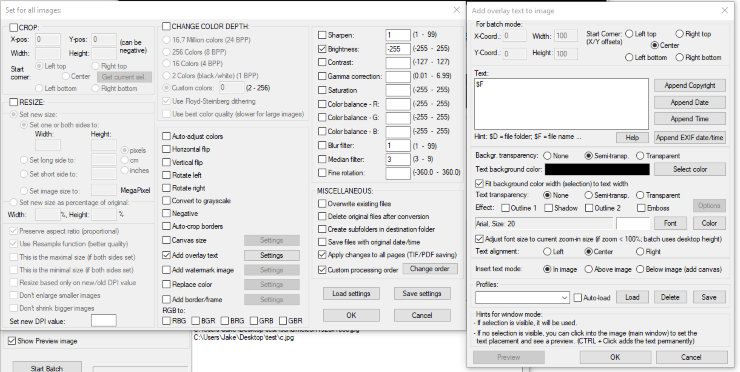Save the current overlay profile
Viewport: 740px width, 372px height.
tap(709, 297)
